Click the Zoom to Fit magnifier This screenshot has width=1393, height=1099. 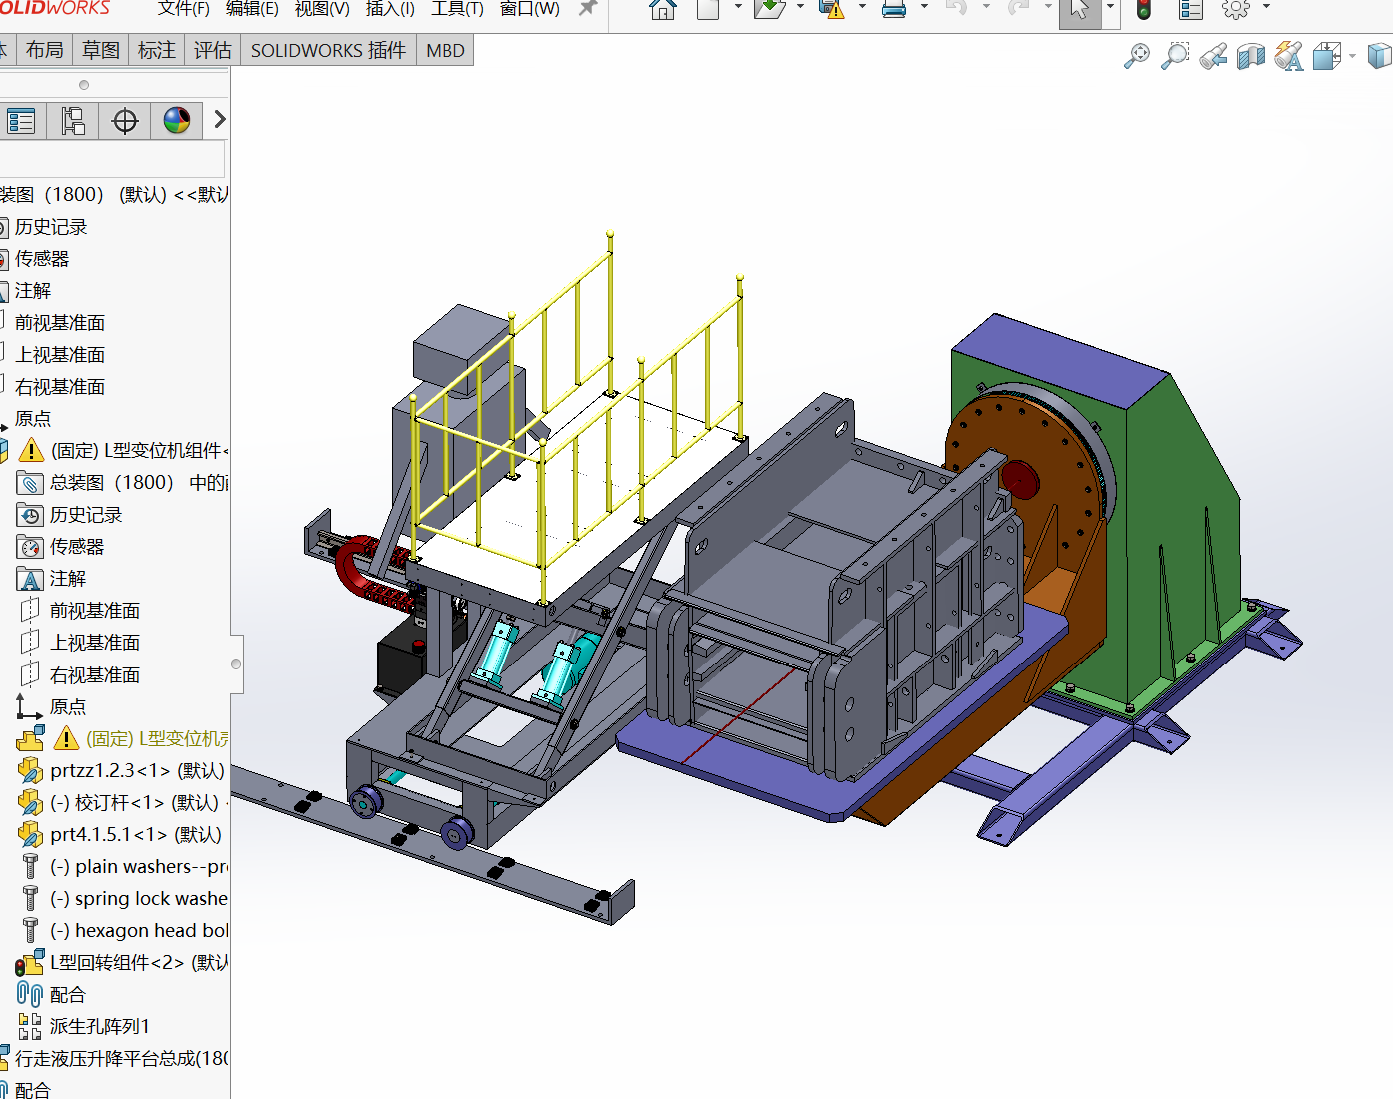click(1137, 57)
